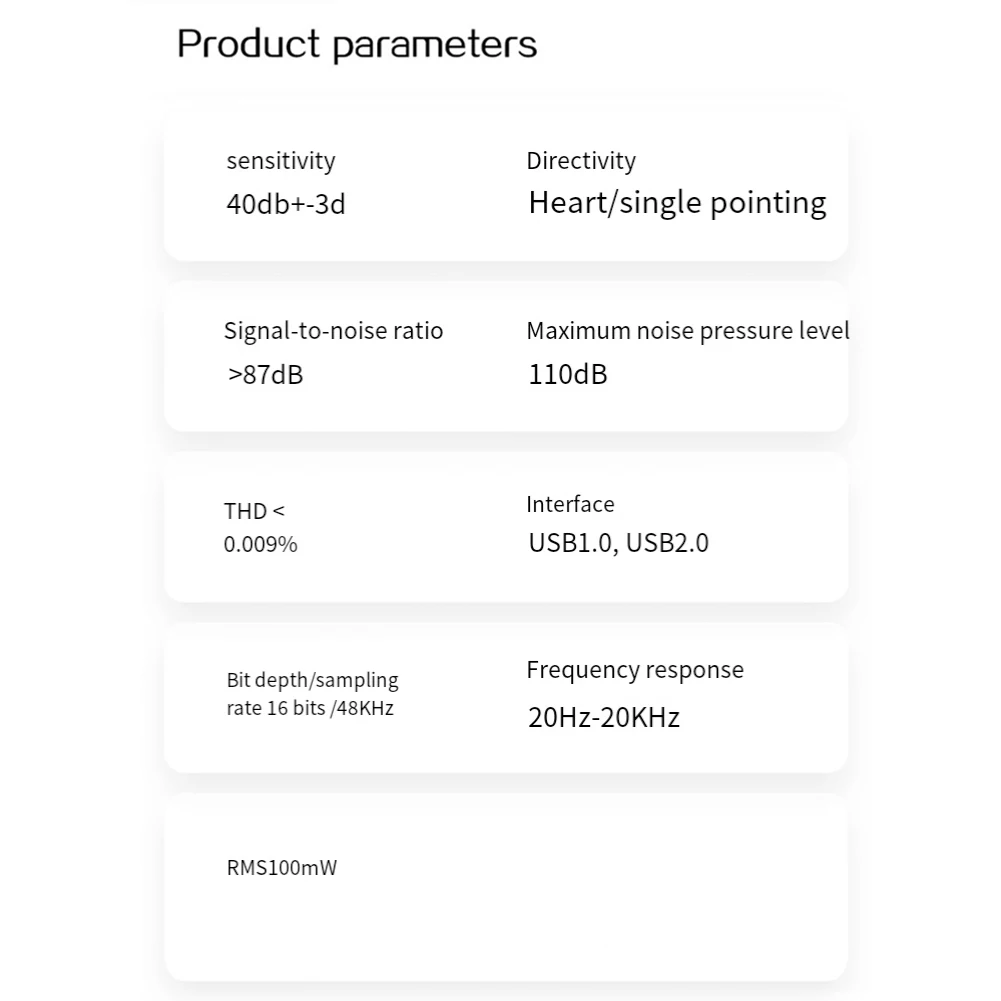Click the THD and Interface parameter card
The height and width of the screenshot is (1001, 1001).
click(506, 527)
